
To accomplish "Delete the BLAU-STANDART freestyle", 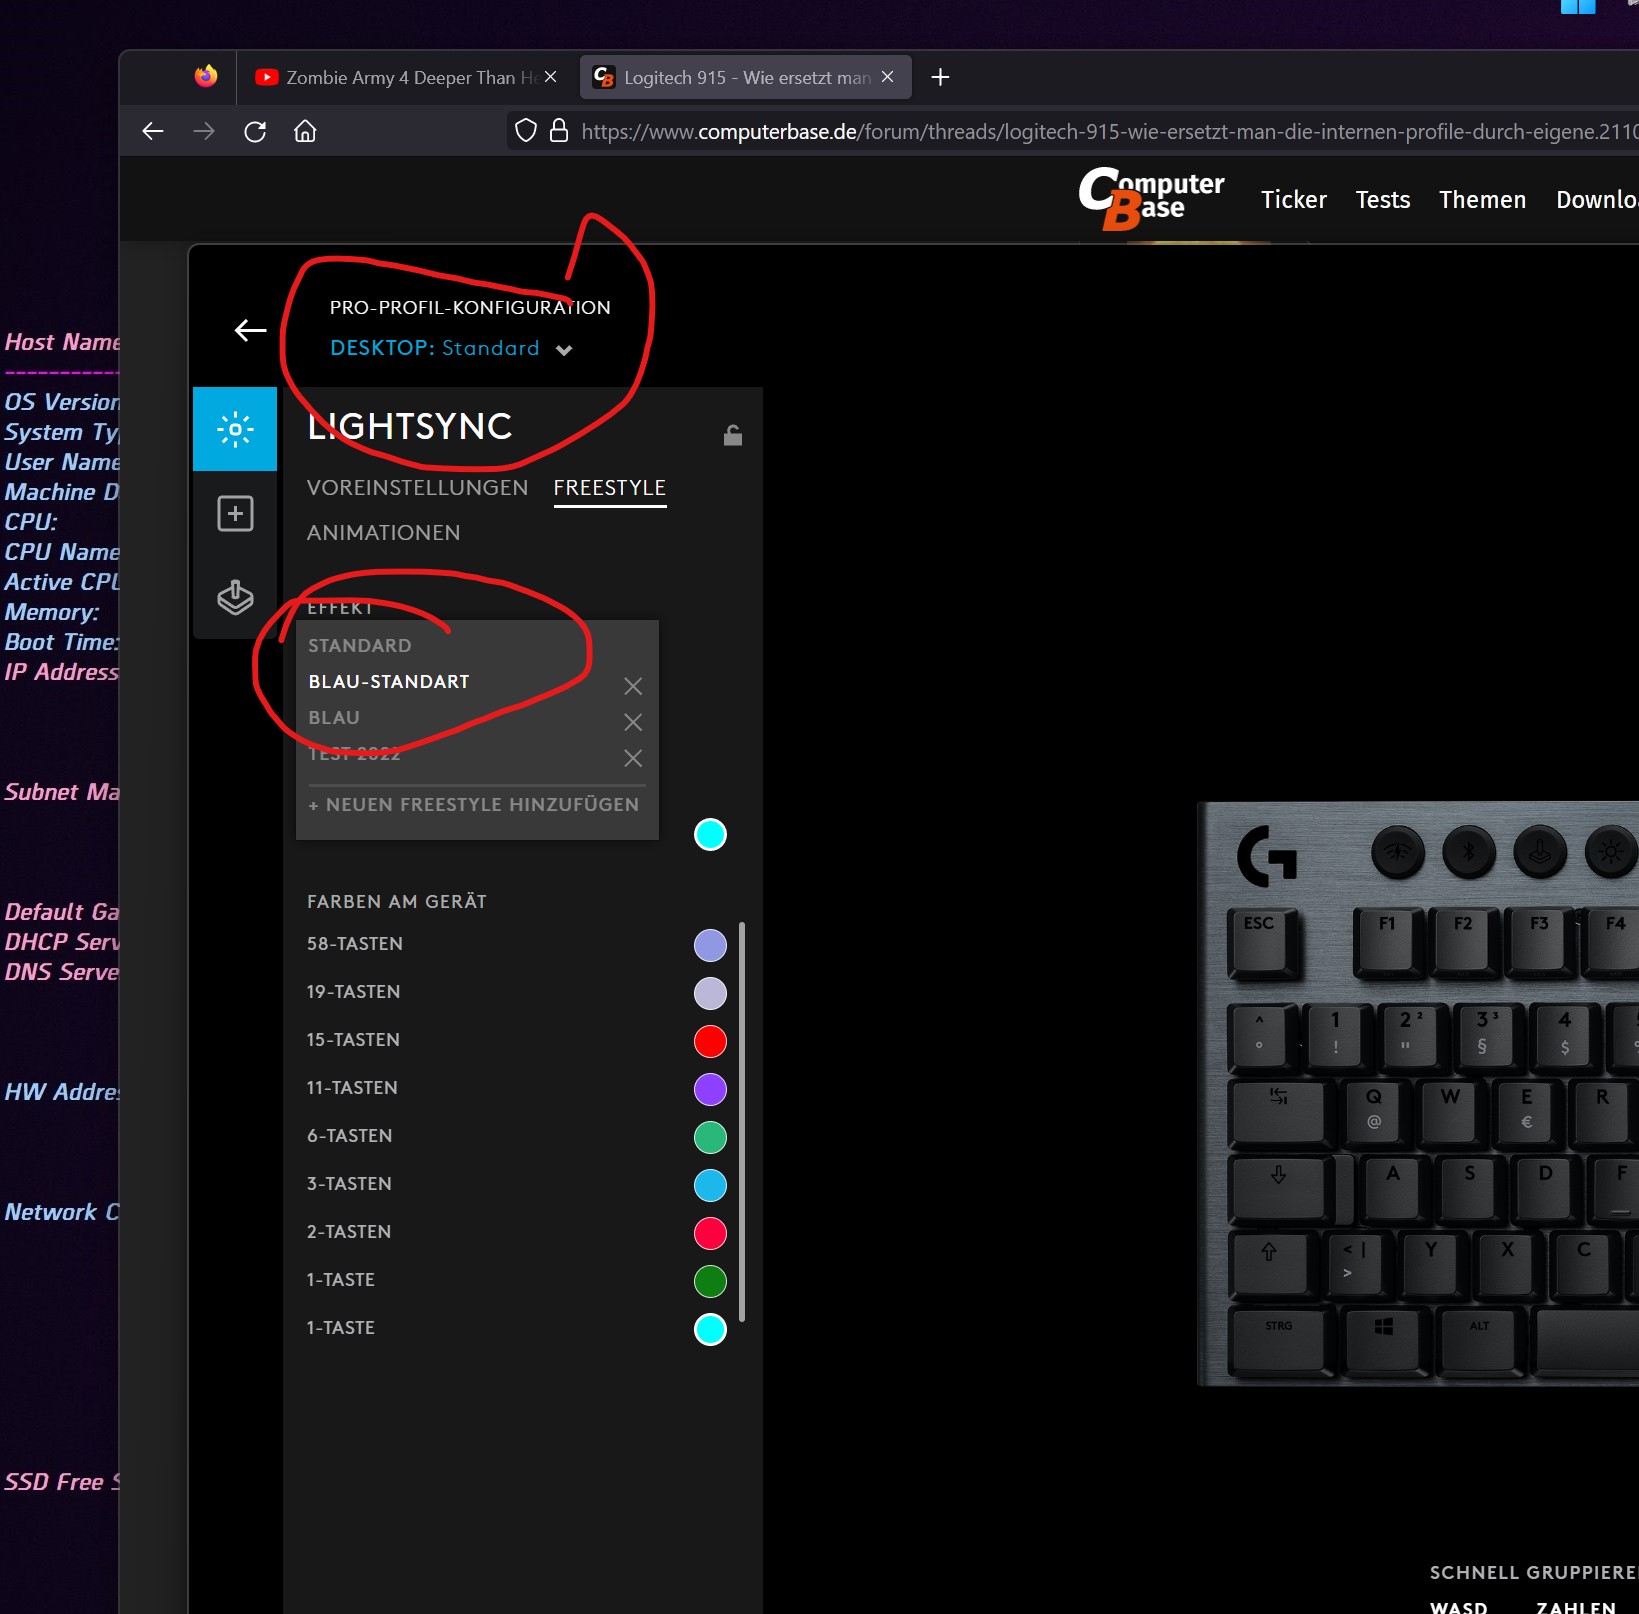I will [633, 686].
